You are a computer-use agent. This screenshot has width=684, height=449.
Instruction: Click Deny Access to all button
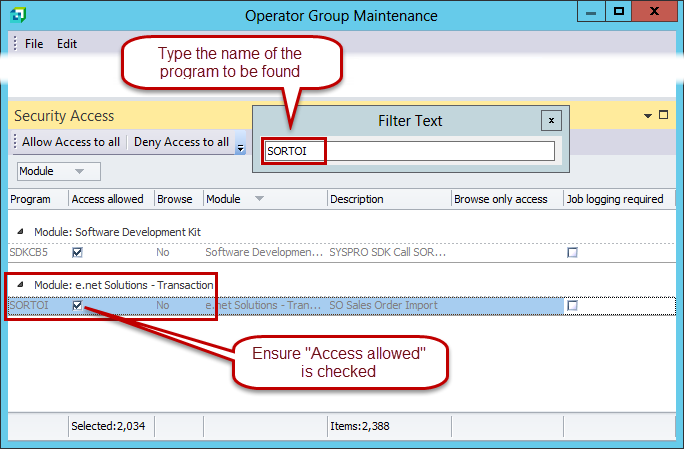tap(181, 143)
